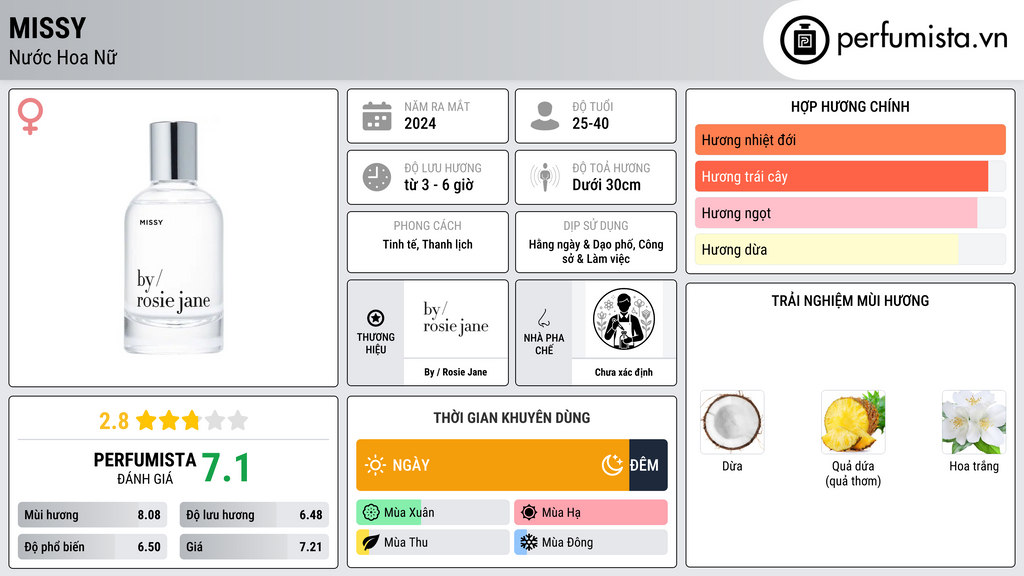Click the dark Đêm usage segment
Screen dimensions: 1024x576
point(648,465)
